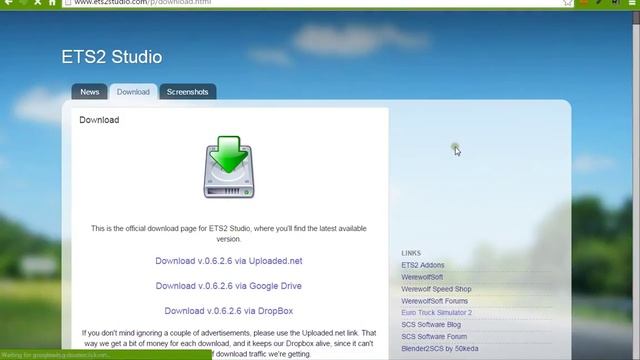Click the browser stop loading X icon
Viewport: 640px width, 360px height.
tap(38, 2)
